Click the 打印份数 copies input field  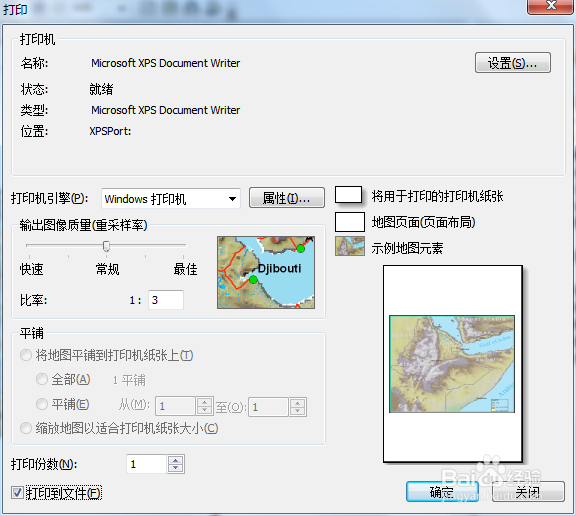tap(146, 464)
